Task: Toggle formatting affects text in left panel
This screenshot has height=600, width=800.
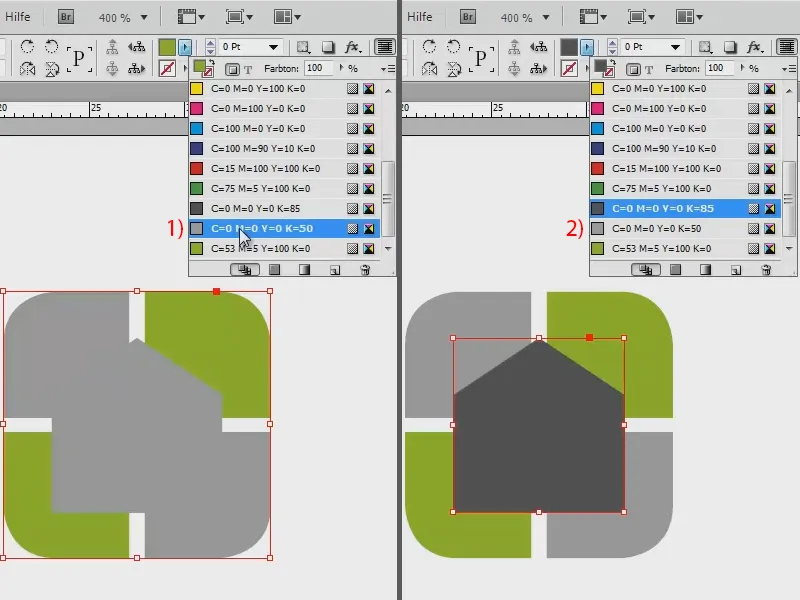Action: click(x=248, y=69)
